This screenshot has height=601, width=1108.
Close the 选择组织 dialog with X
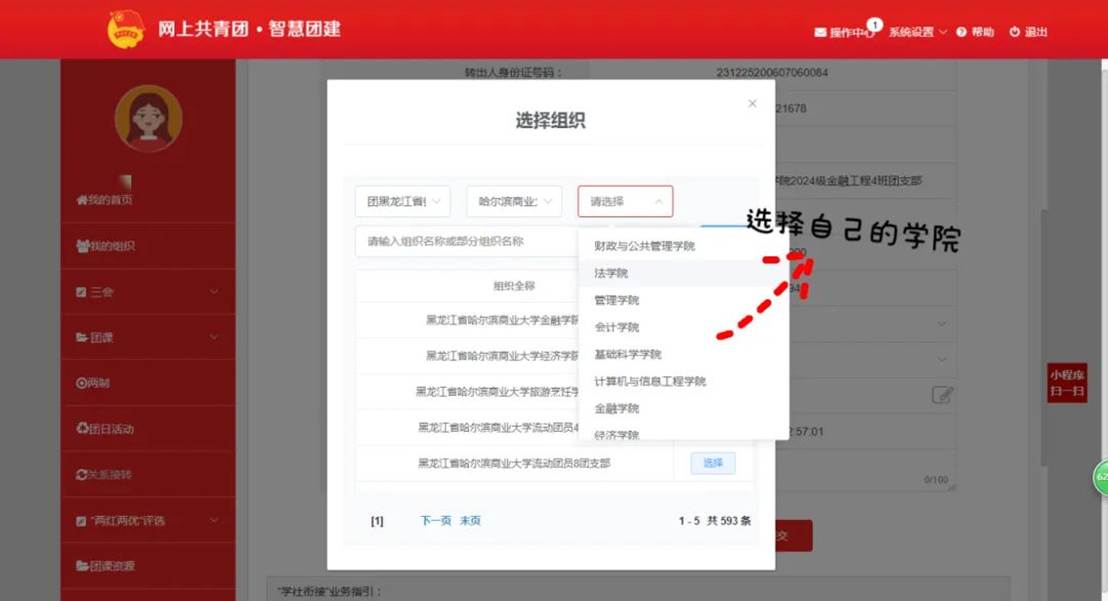tap(753, 103)
